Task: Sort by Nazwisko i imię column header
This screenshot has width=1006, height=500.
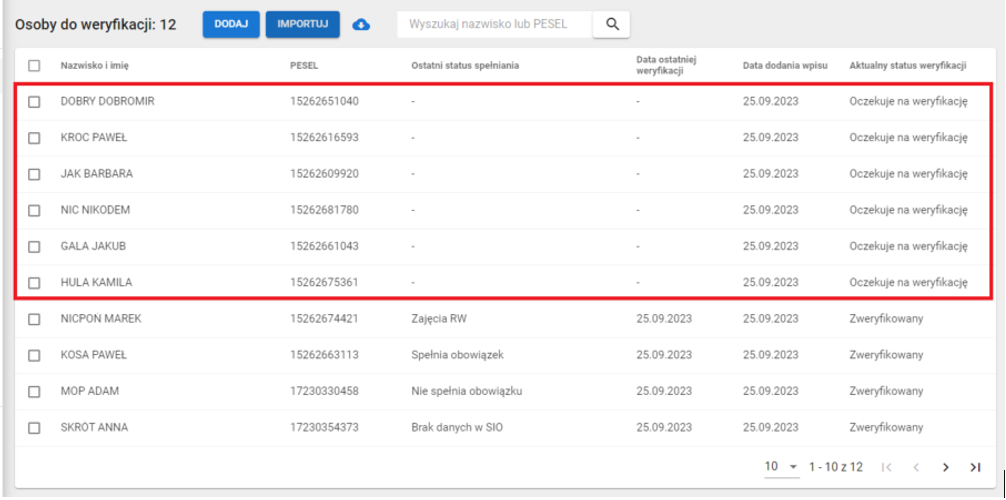Action: coord(95,66)
